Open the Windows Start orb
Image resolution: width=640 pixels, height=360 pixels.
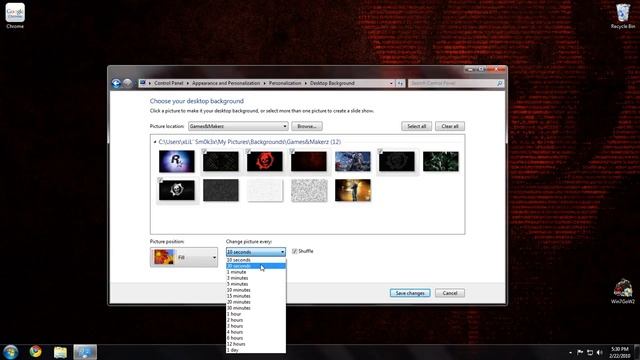(x=11, y=352)
